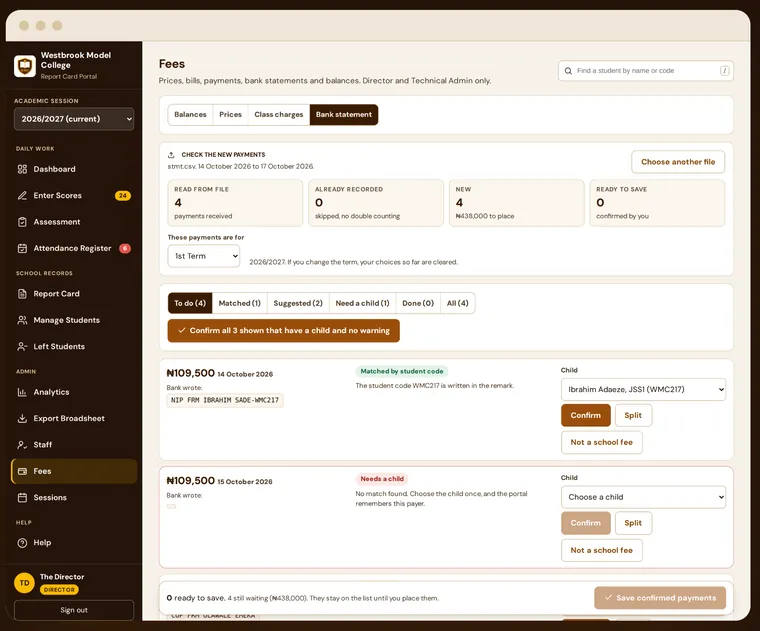760x631 pixels.
Task: Click the Help question mark icon
Action: point(22,543)
